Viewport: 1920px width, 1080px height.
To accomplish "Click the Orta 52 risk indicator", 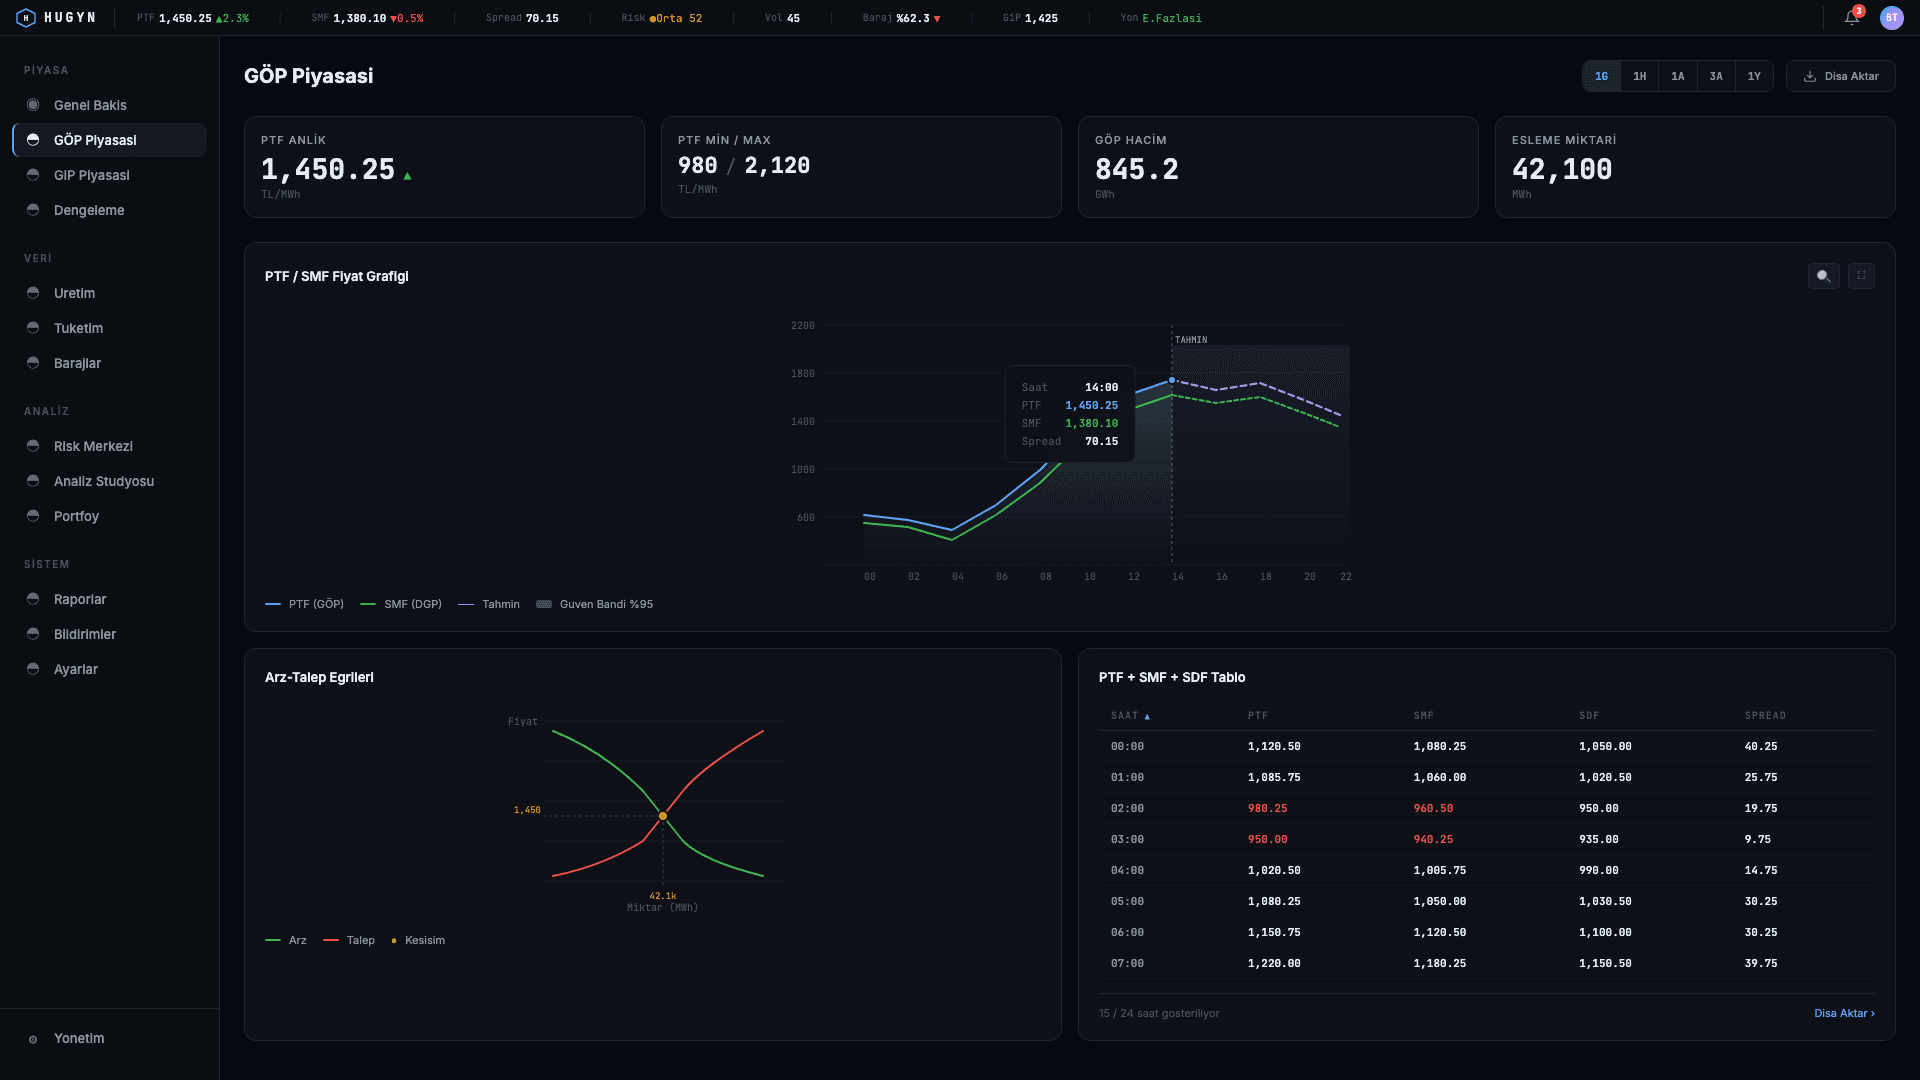I will tap(676, 18).
